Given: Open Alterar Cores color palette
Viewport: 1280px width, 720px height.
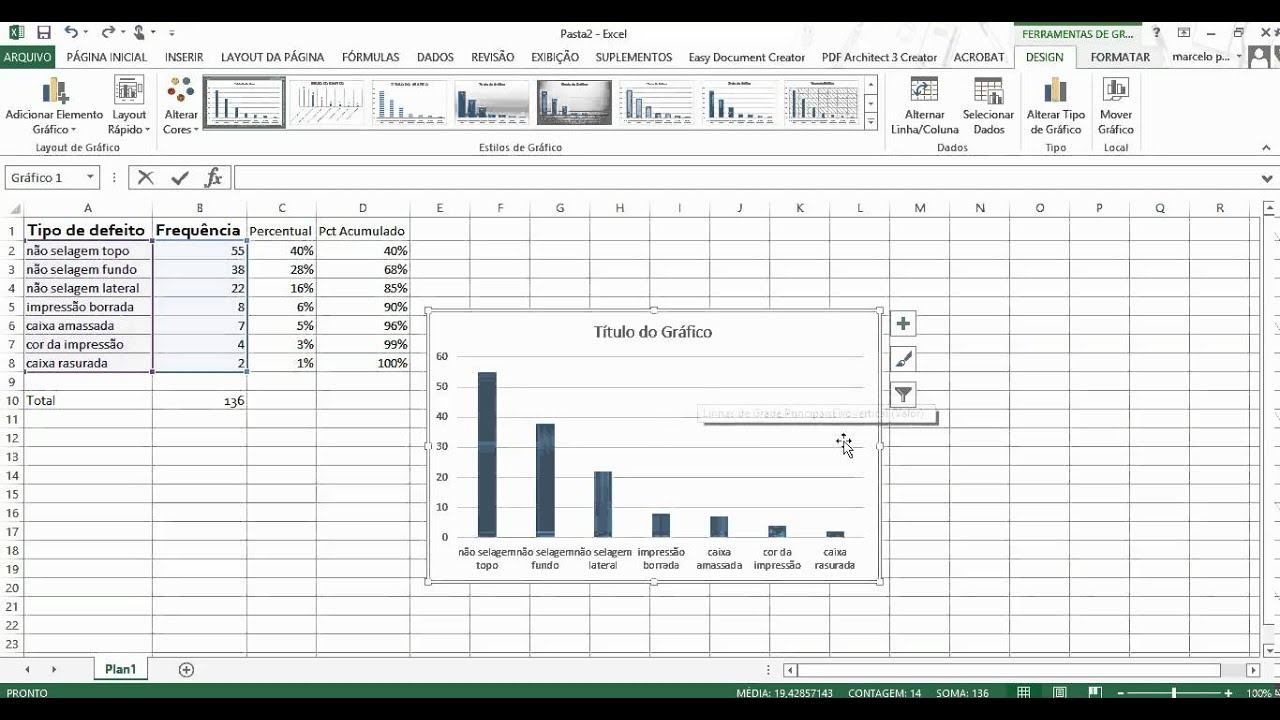Looking at the screenshot, I should click(181, 106).
